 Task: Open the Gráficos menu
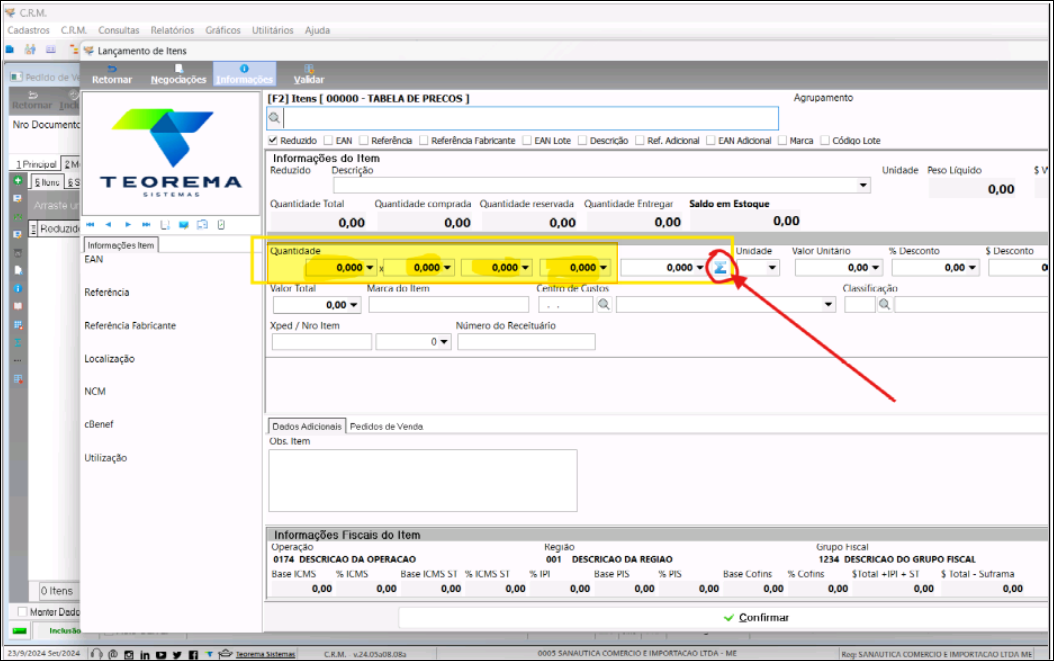222,30
